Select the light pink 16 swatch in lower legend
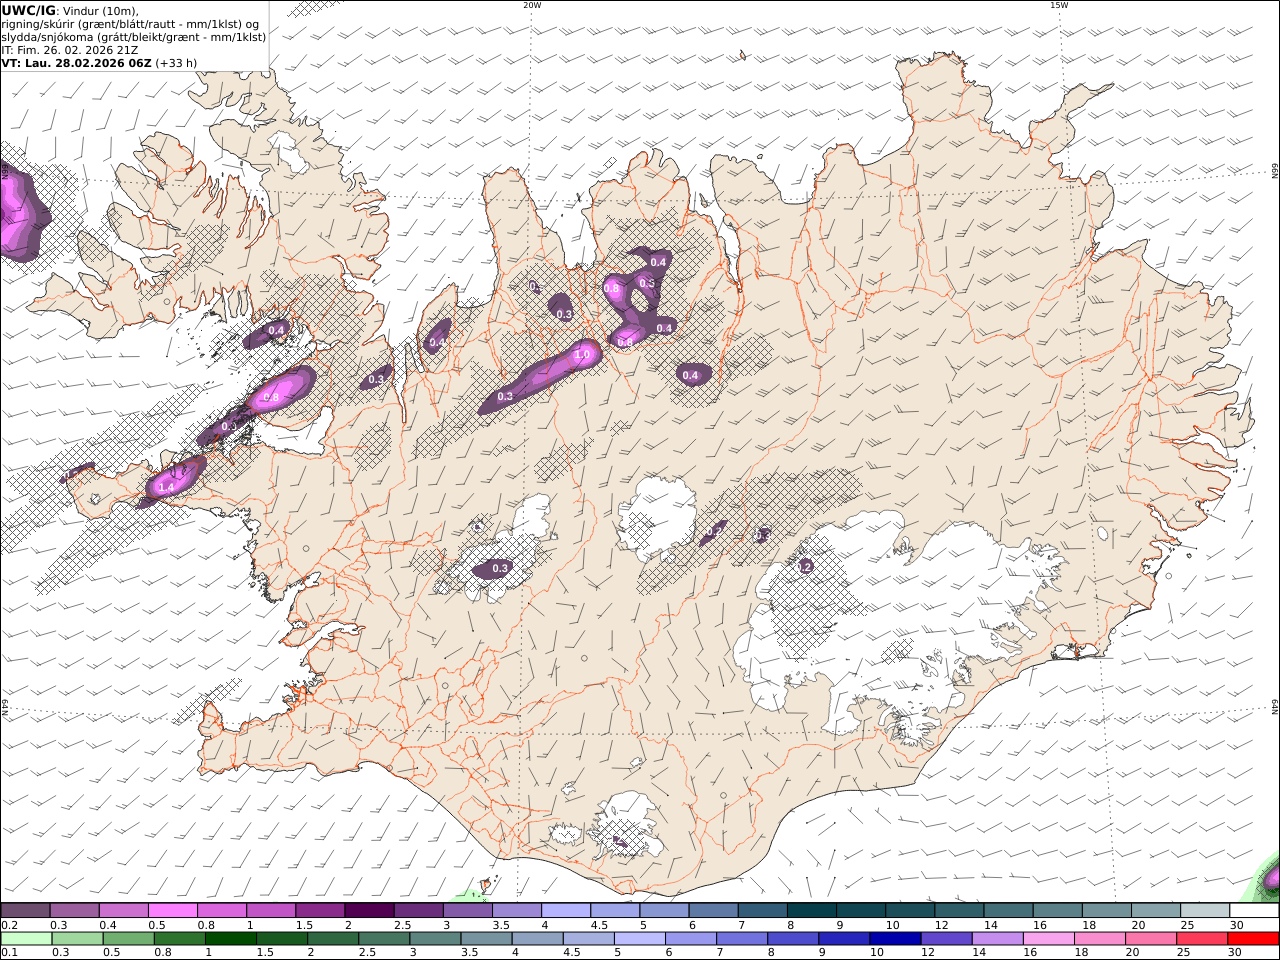The height and width of the screenshot is (960, 1280). tap(1047, 939)
